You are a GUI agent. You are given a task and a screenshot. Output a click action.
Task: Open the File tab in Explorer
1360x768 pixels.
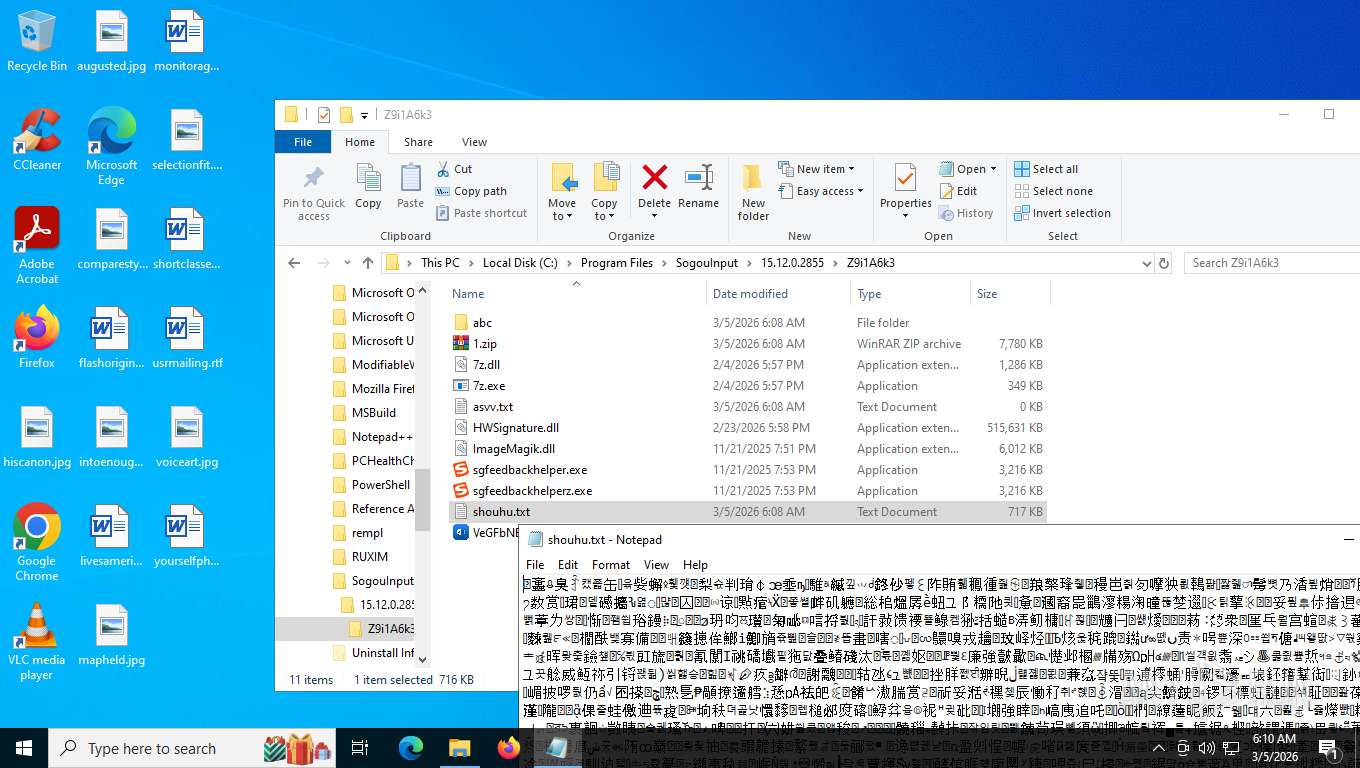[303, 142]
